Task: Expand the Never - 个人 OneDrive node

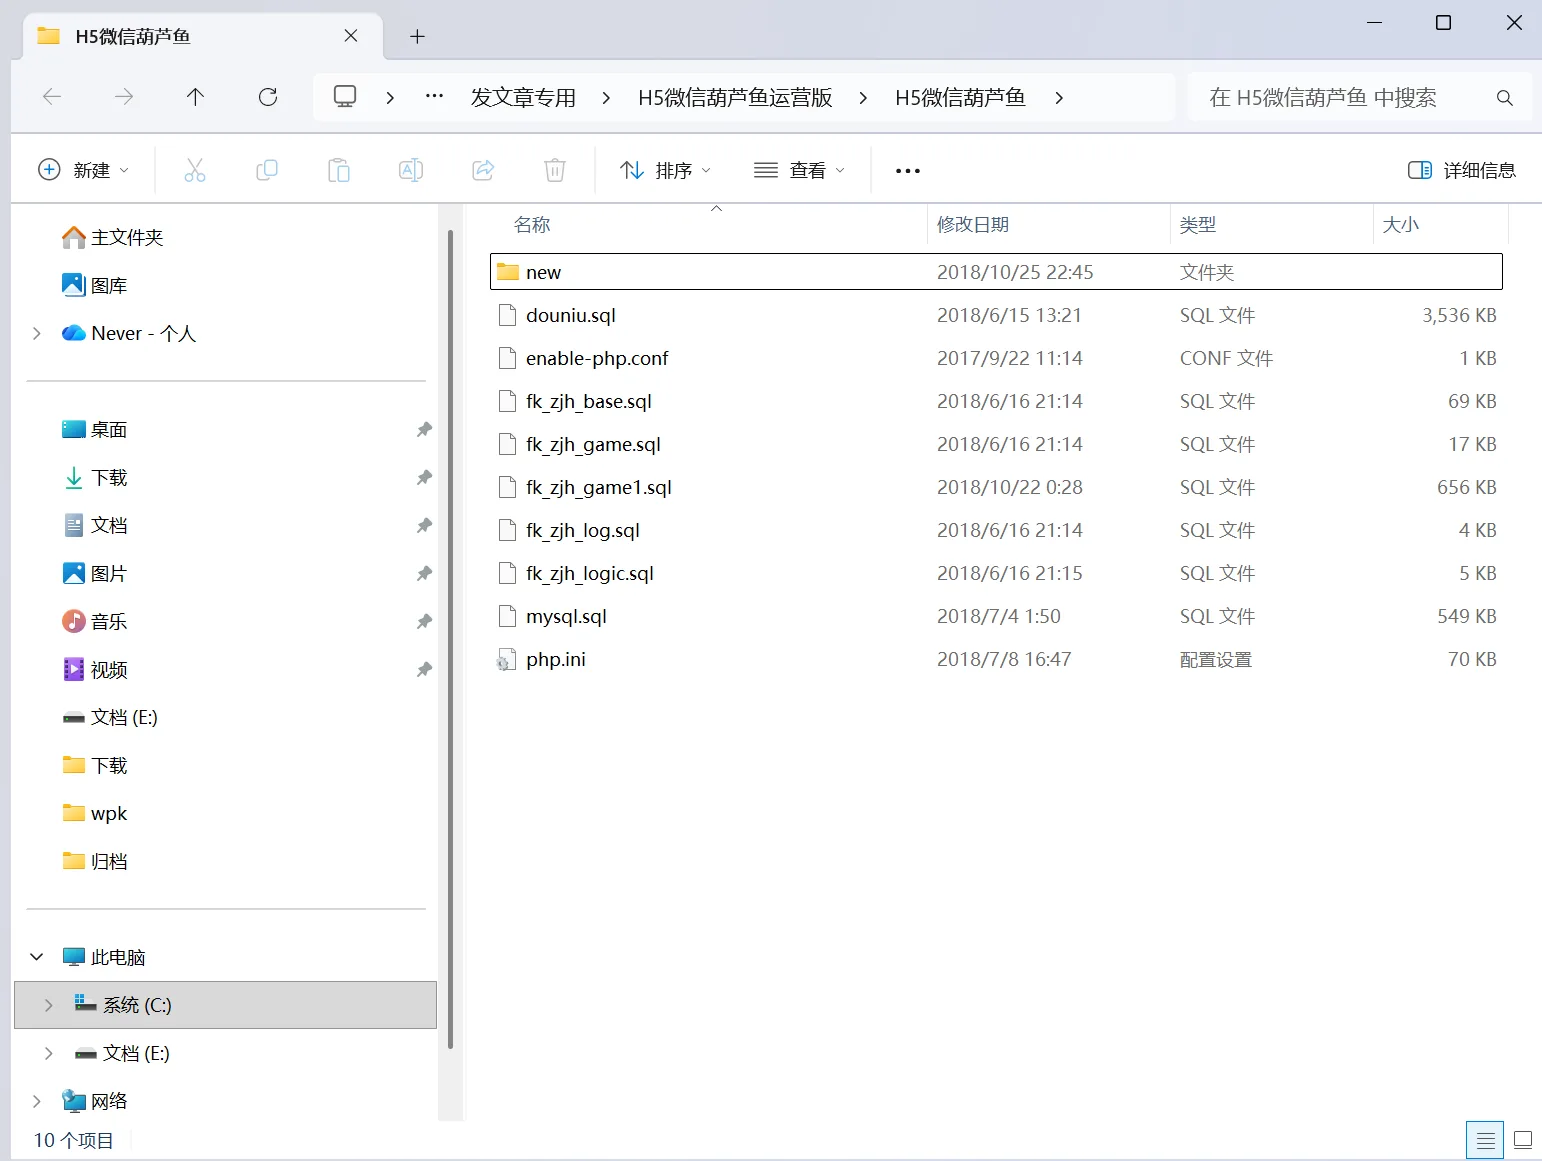Action: click(37, 333)
